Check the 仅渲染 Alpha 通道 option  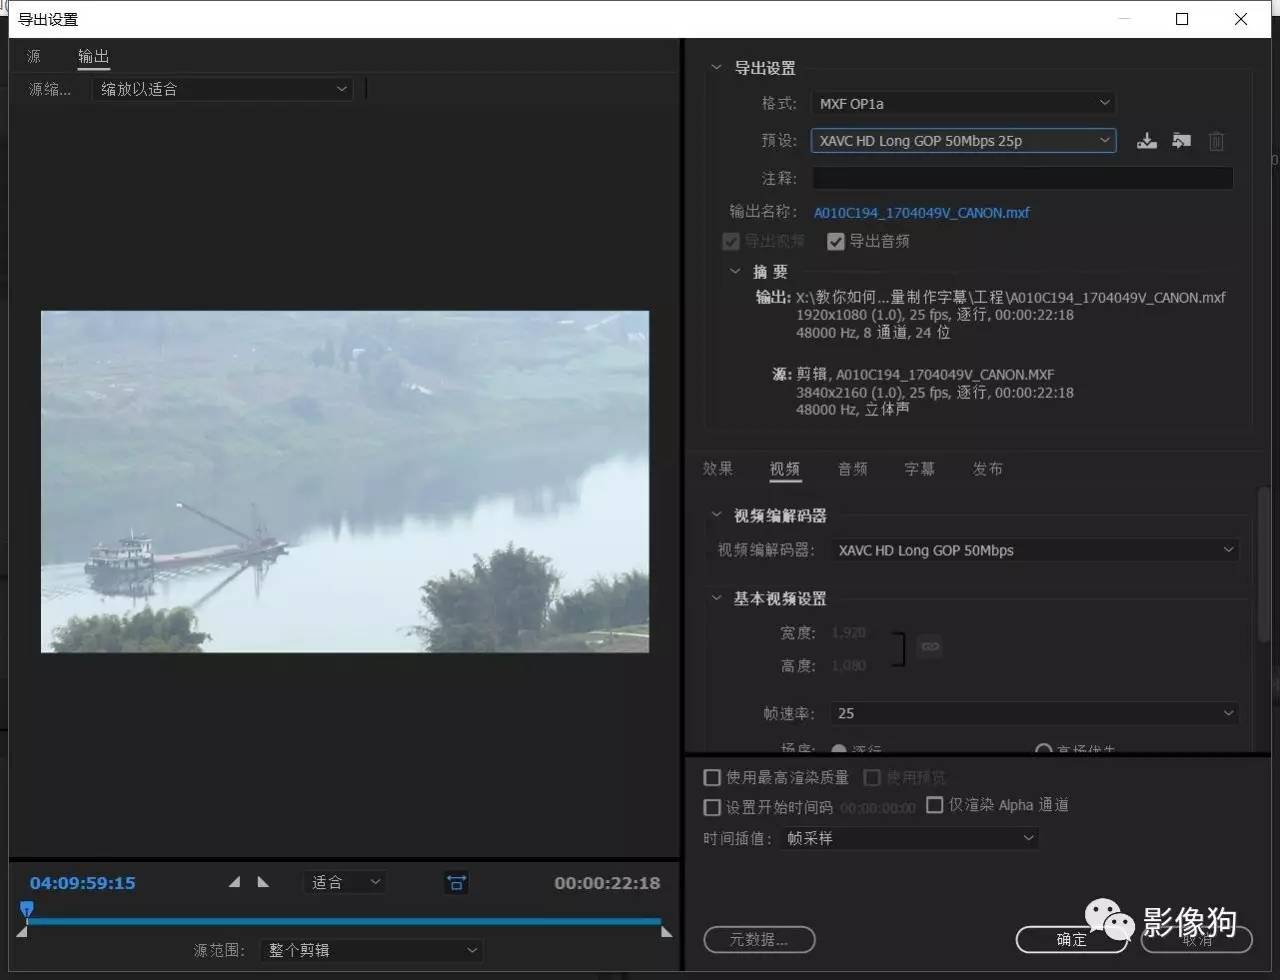(935, 804)
